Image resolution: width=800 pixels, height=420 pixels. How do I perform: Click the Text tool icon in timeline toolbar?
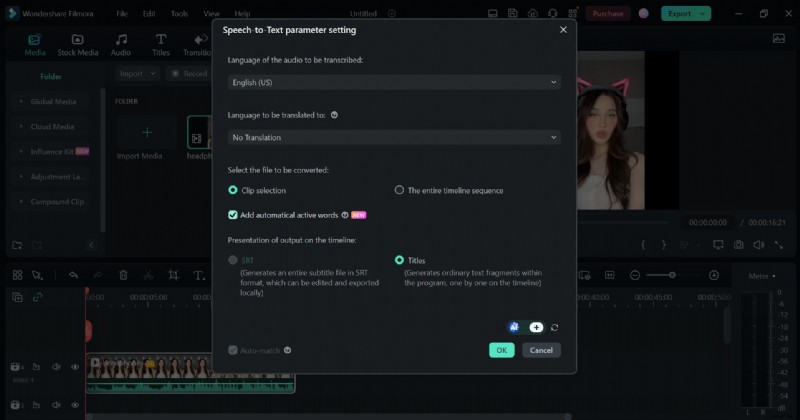click(x=198, y=276)
